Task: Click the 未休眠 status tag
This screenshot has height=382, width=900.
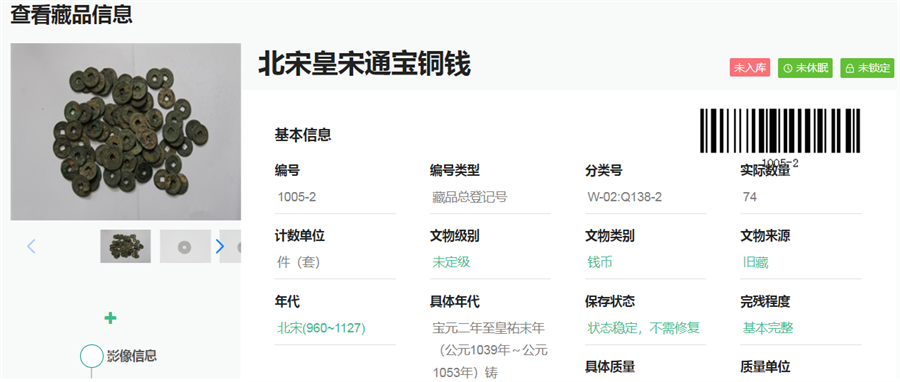Action: (805, 68)
